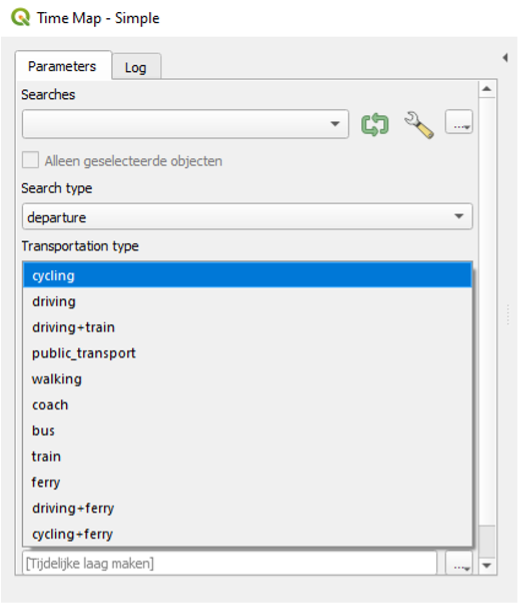
Task: Select bus transportation type
Action: pos(247,430)
